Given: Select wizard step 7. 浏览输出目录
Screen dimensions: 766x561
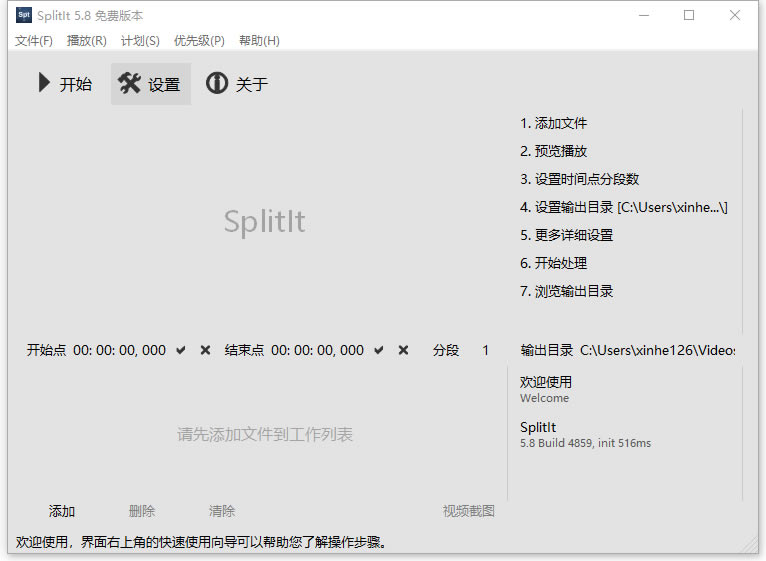Looking at the screenshot, I should pos(567,291).
